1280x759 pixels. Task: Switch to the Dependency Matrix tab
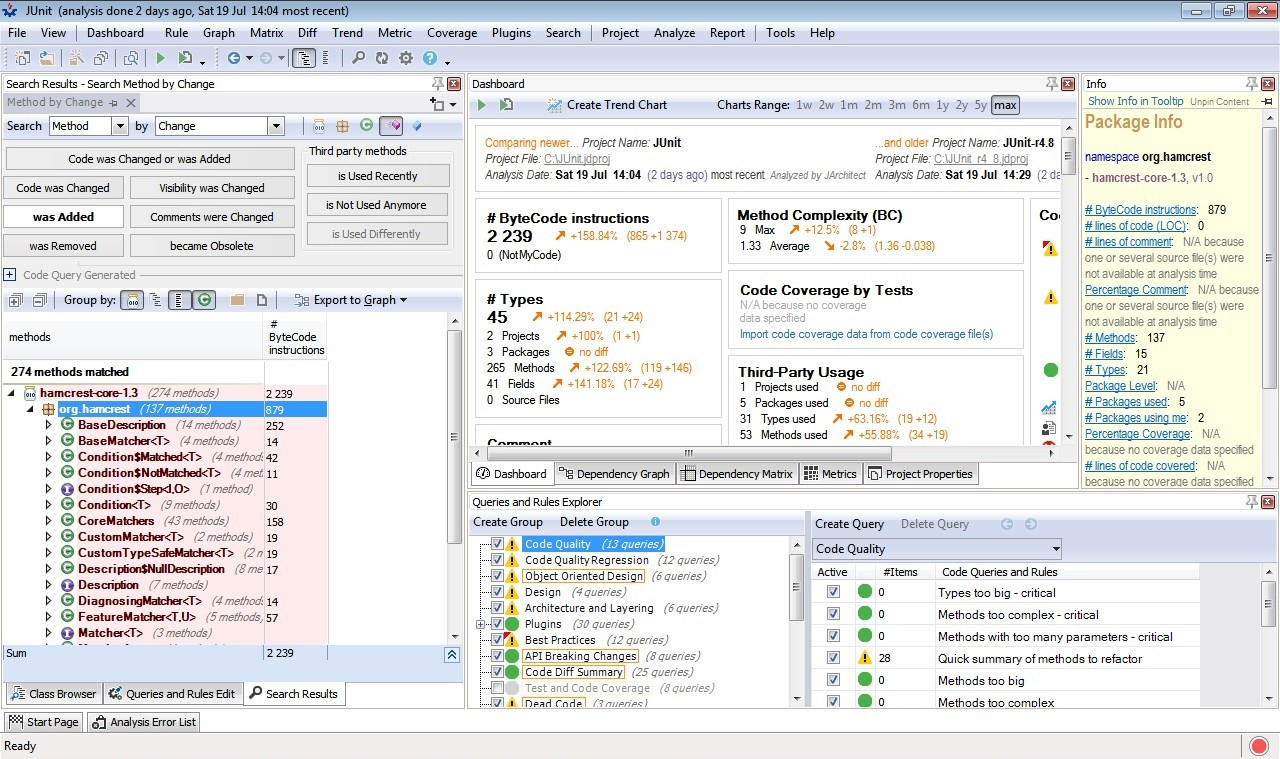739,474
